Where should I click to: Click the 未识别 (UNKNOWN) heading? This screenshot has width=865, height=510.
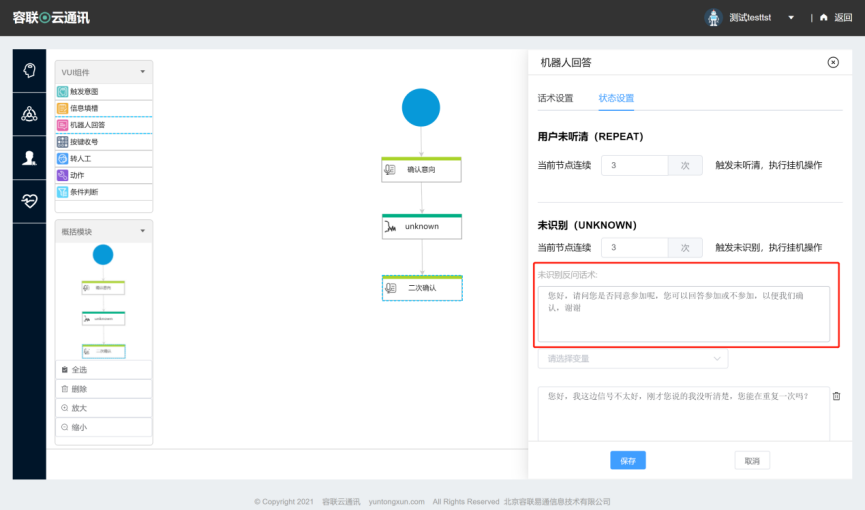[x=587, y=225]
